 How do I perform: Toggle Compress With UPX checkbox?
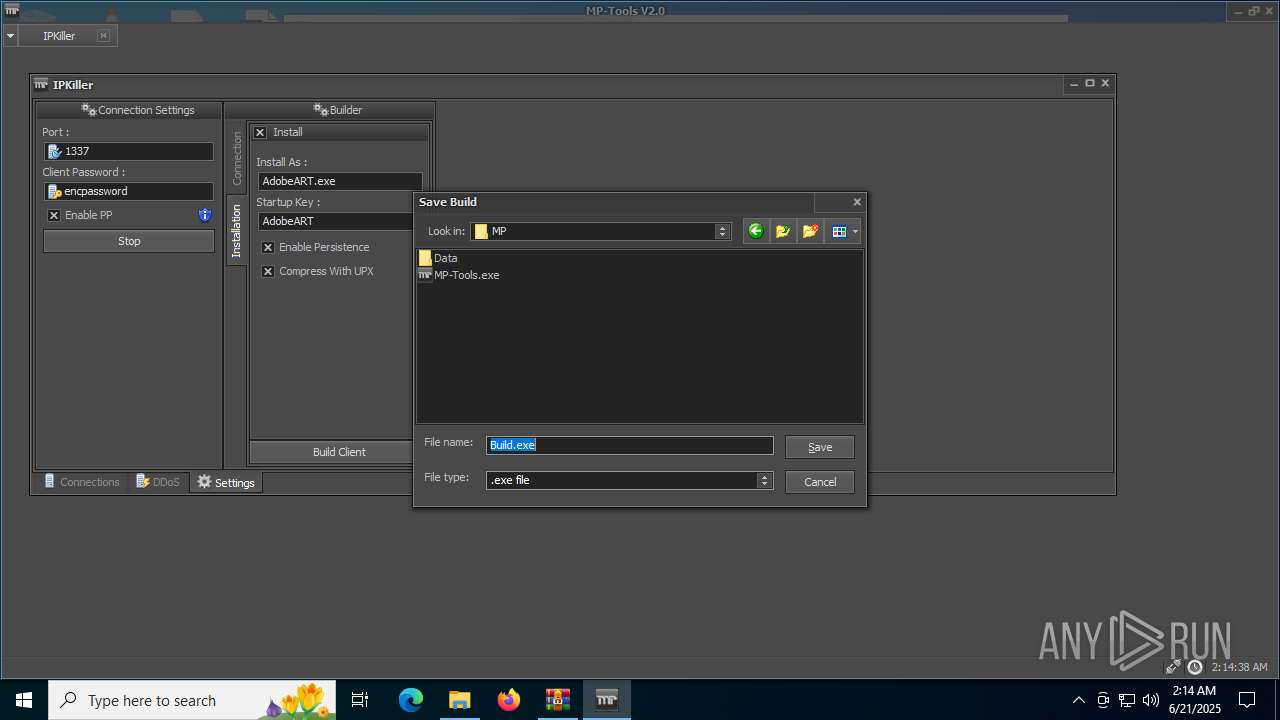click(268, 271)
